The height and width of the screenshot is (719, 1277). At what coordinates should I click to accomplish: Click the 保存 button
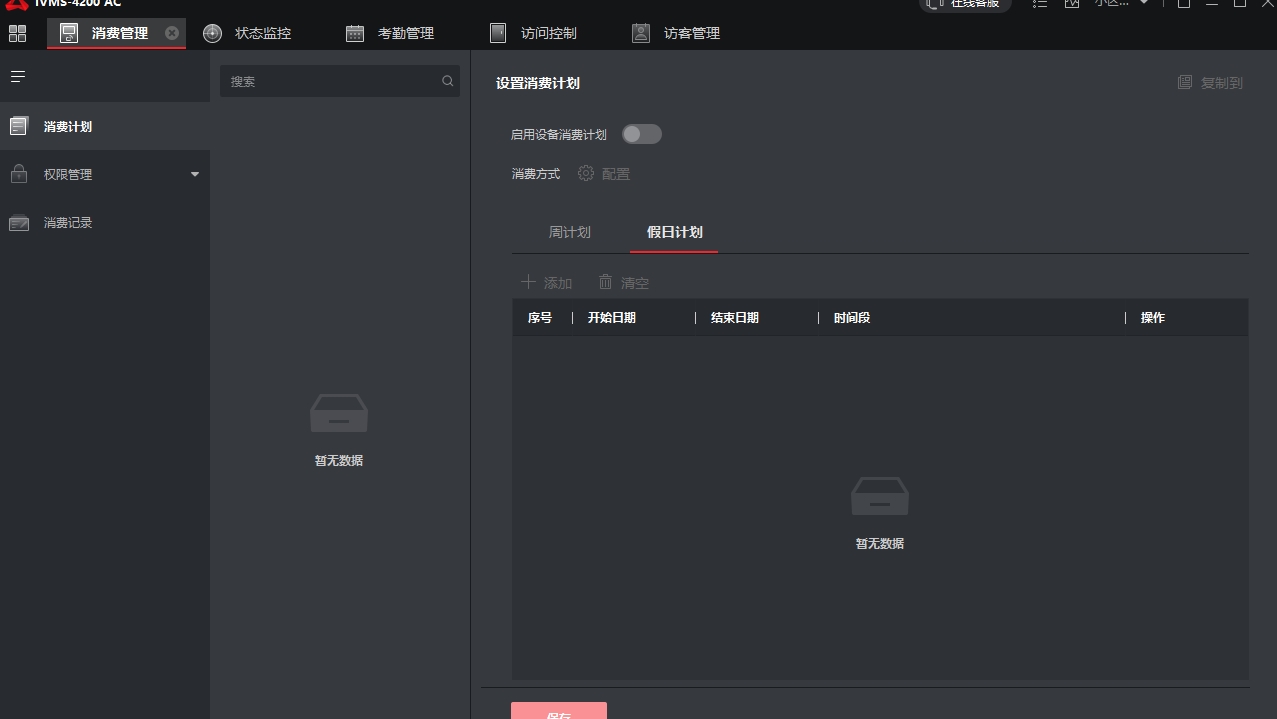coord(559,711)
